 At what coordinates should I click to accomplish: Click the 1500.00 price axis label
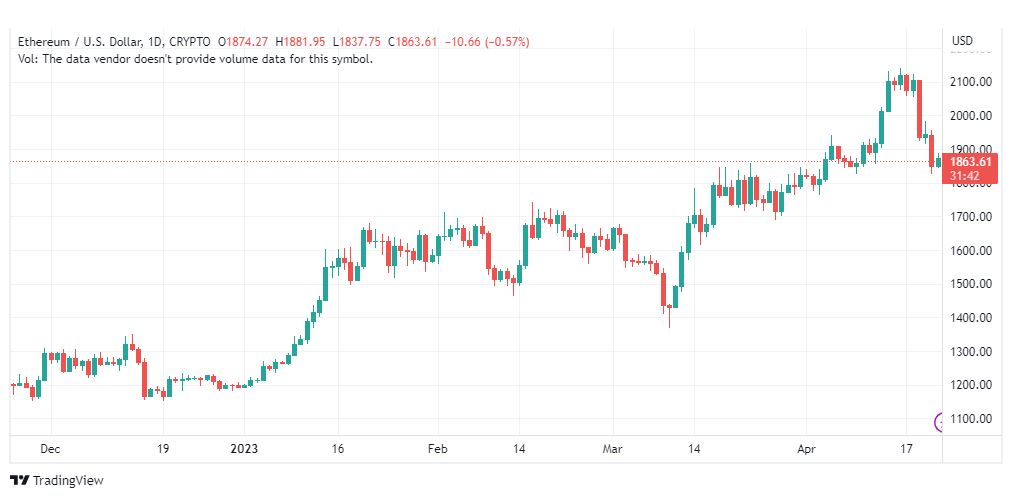(x=971, y=284)
